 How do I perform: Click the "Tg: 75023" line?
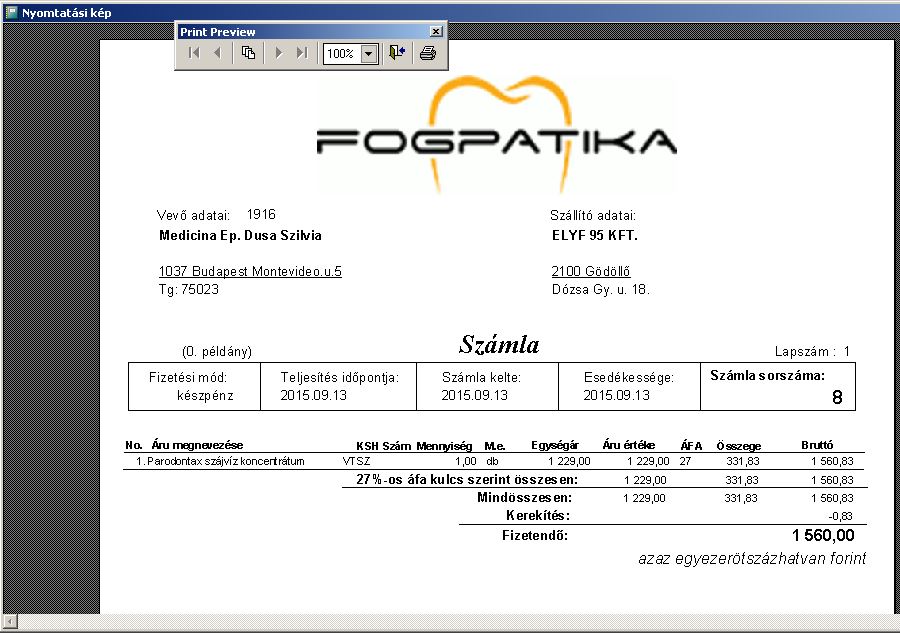tap(189, 289)
